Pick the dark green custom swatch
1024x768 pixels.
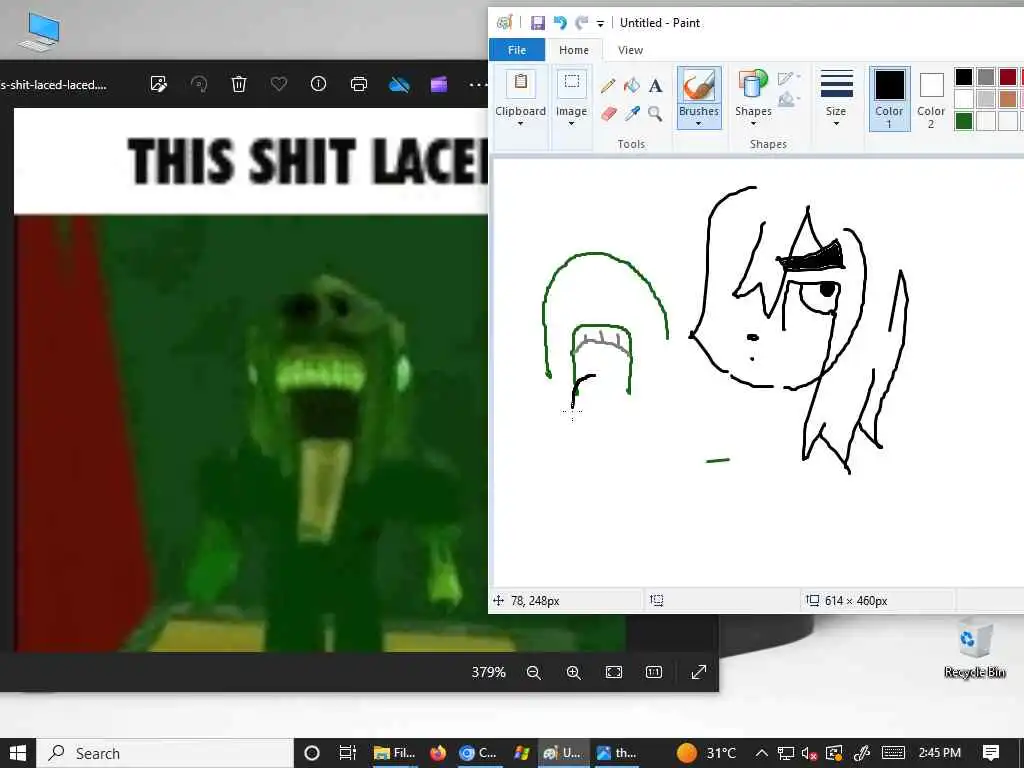[963, 121]
